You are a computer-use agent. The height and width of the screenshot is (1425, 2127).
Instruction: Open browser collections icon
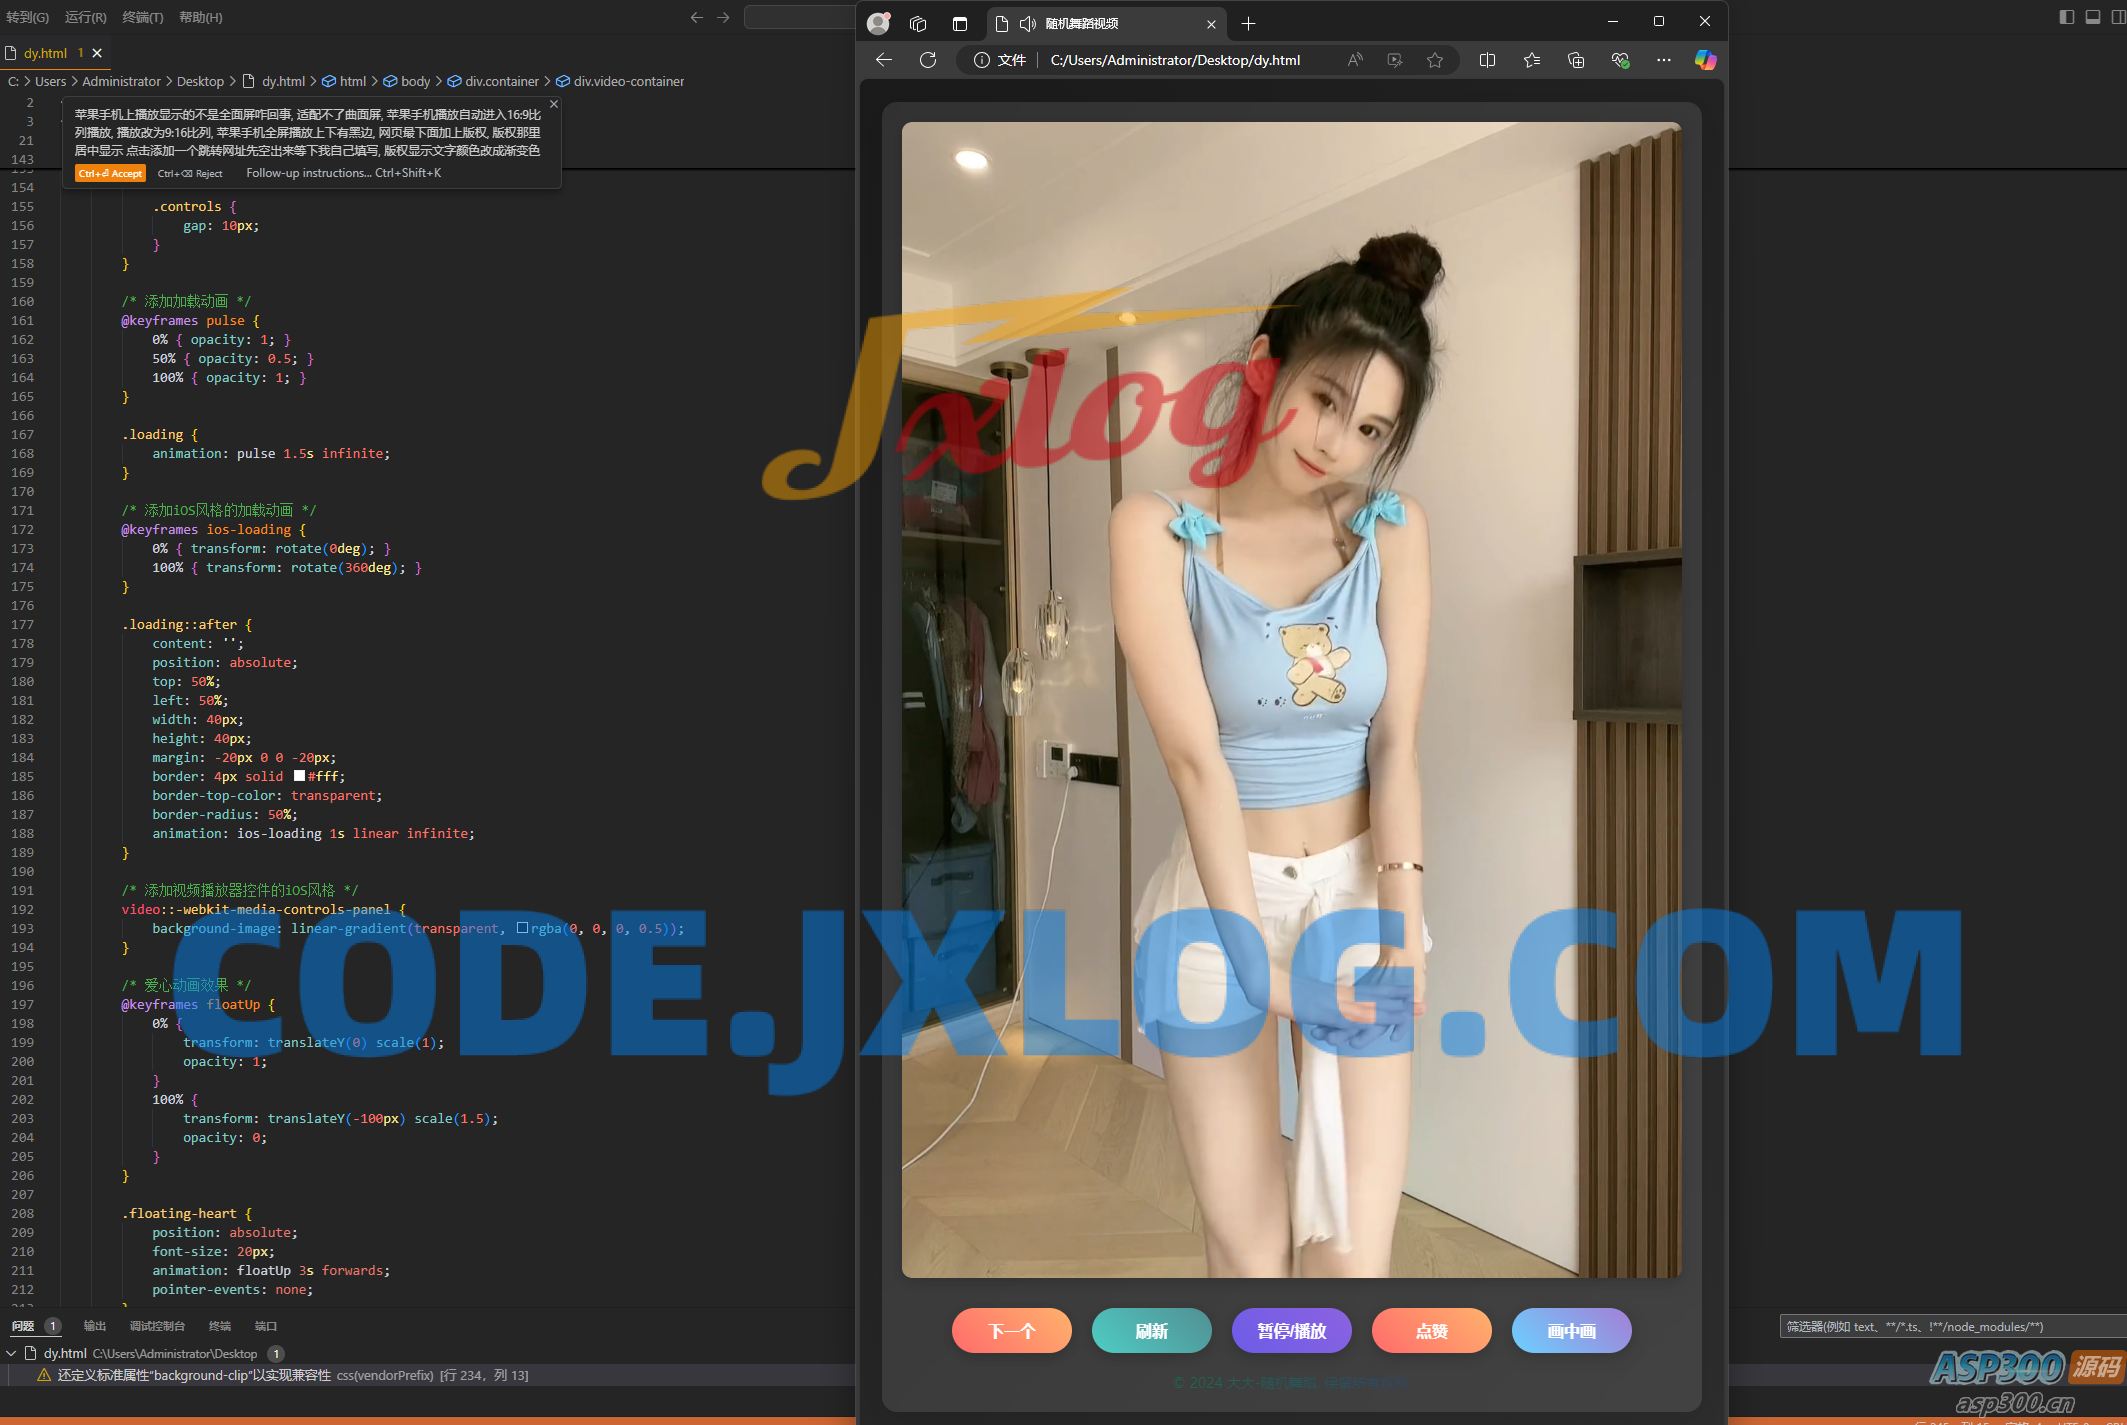click(x=1576, y=60)
